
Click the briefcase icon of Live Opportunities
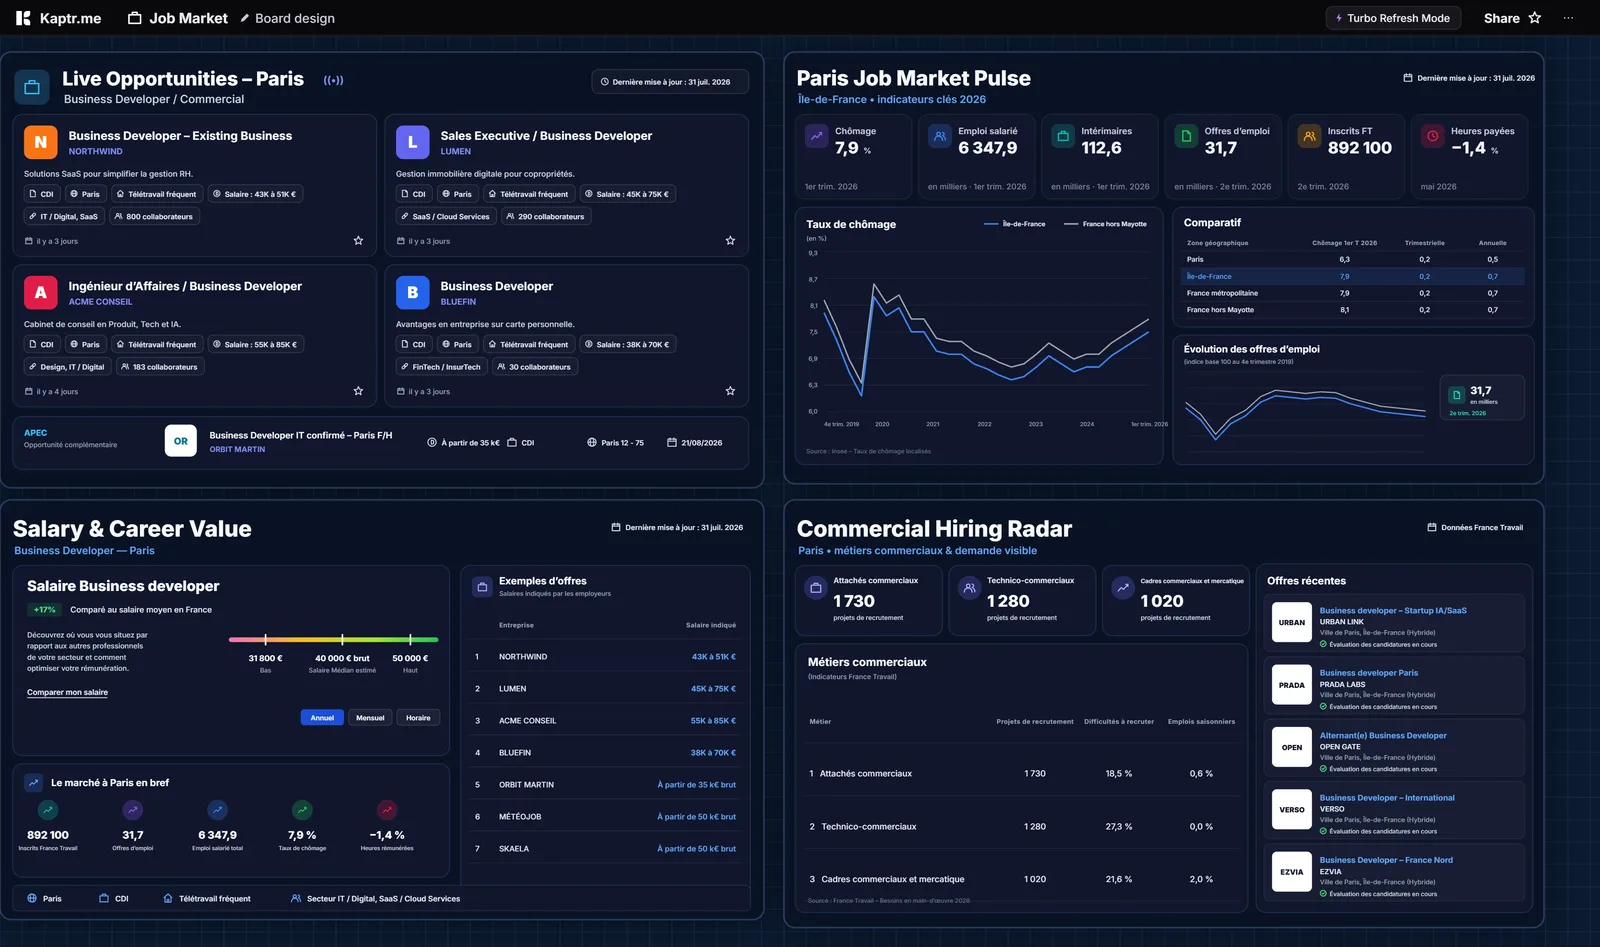tap(32, 87)
